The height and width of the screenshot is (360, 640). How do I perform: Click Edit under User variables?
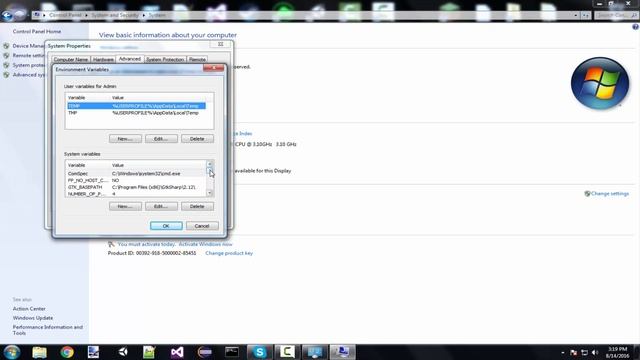161,139
